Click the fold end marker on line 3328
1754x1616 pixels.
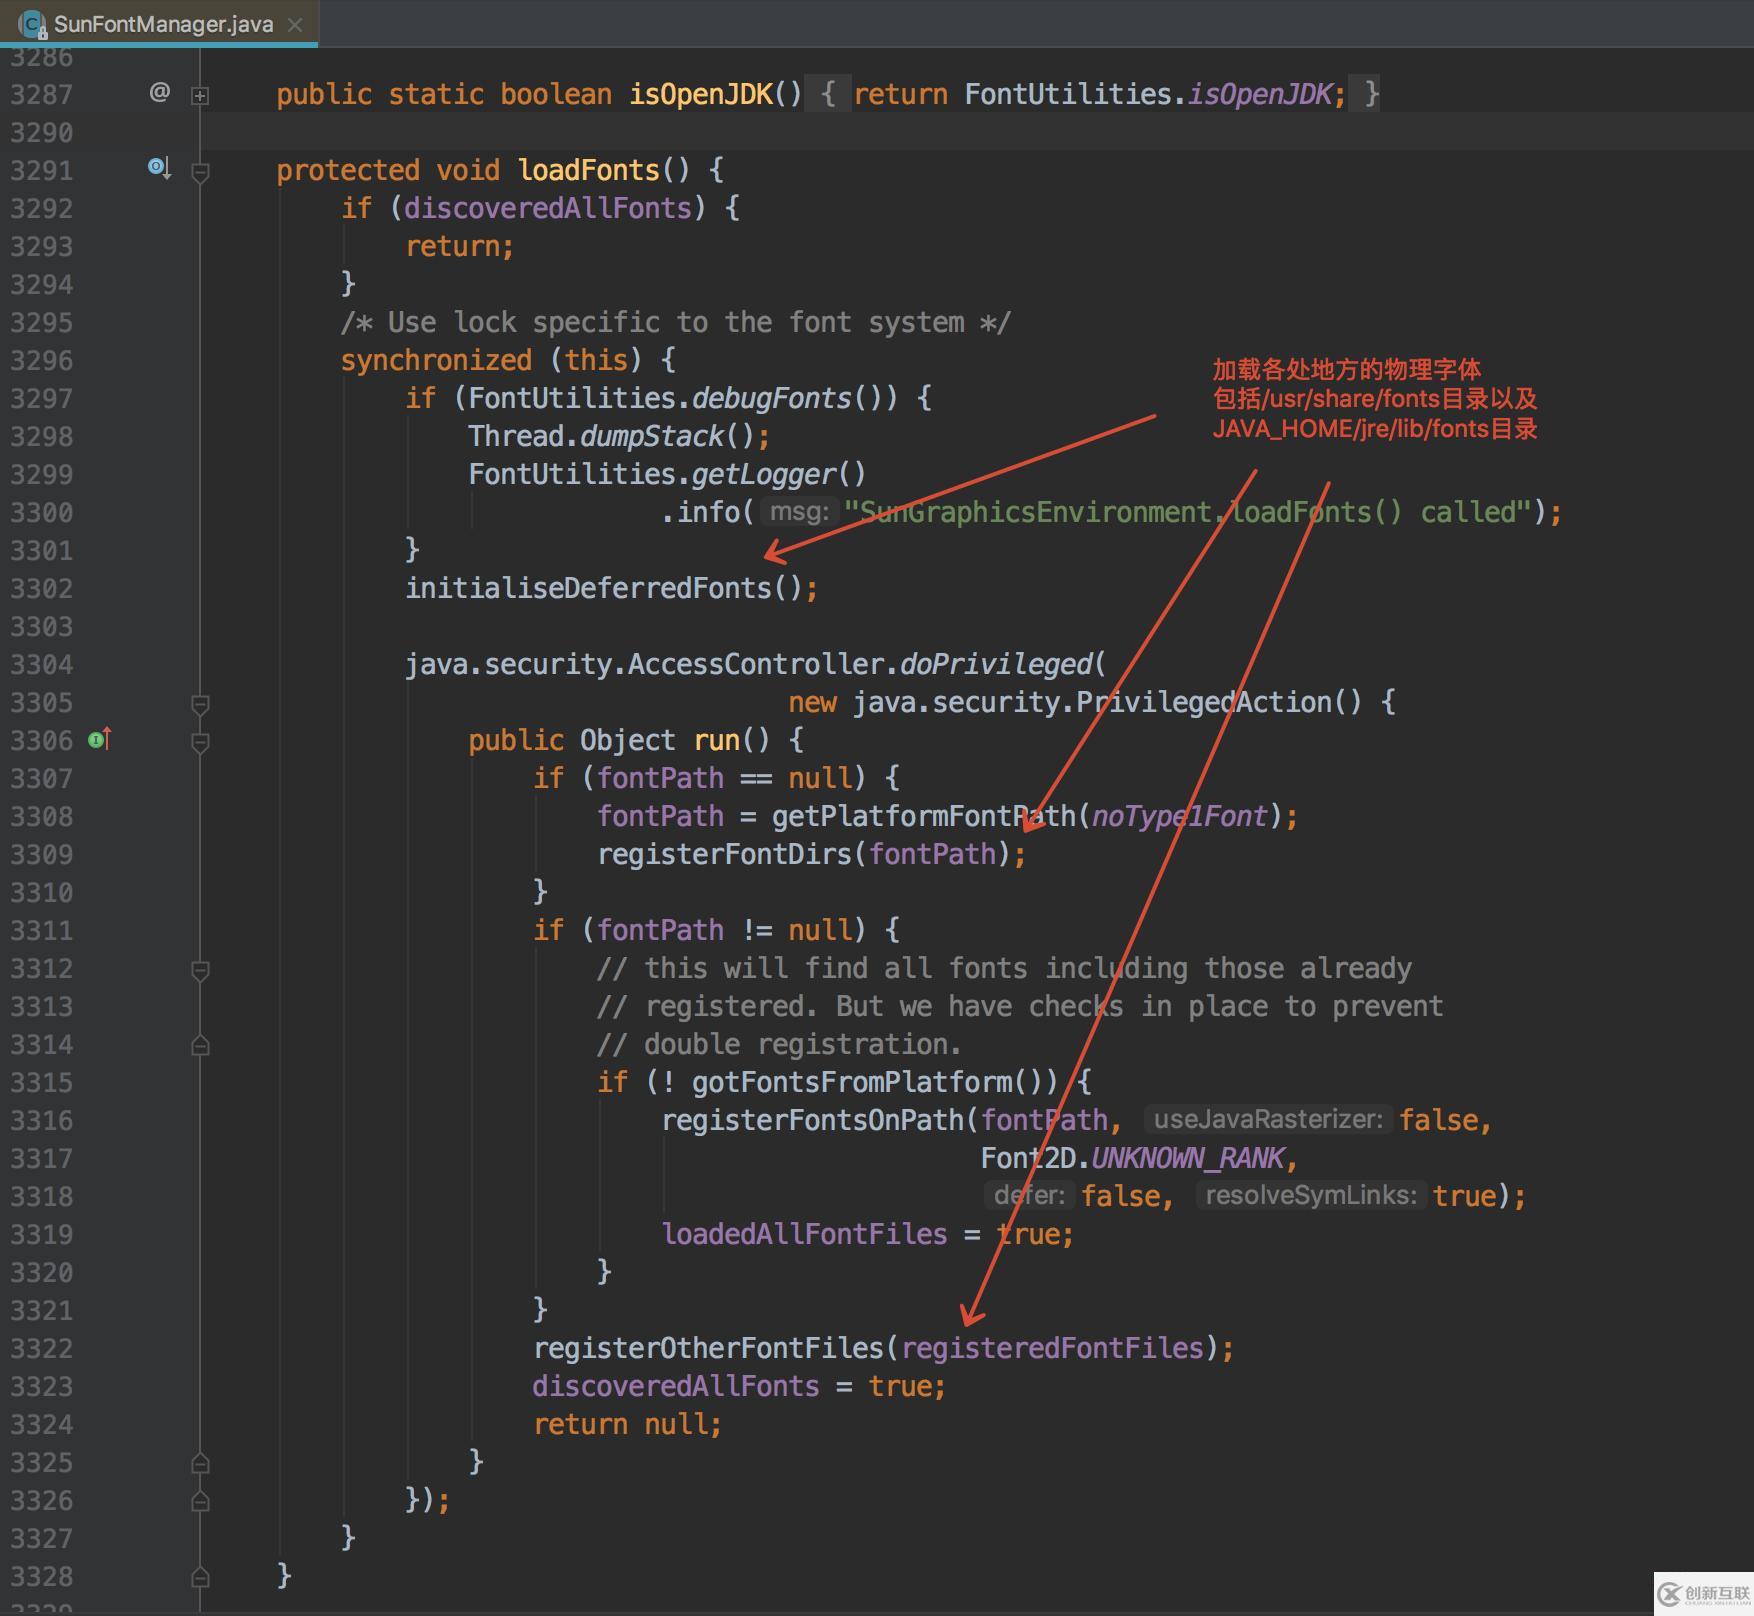tap(200, 1577)
